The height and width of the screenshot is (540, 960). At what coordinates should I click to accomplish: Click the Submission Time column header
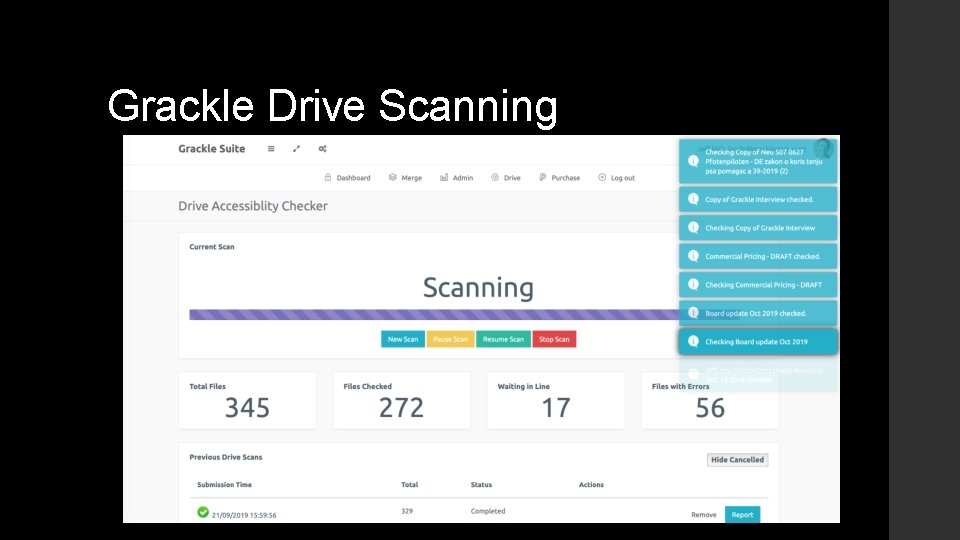pos(224,485)
